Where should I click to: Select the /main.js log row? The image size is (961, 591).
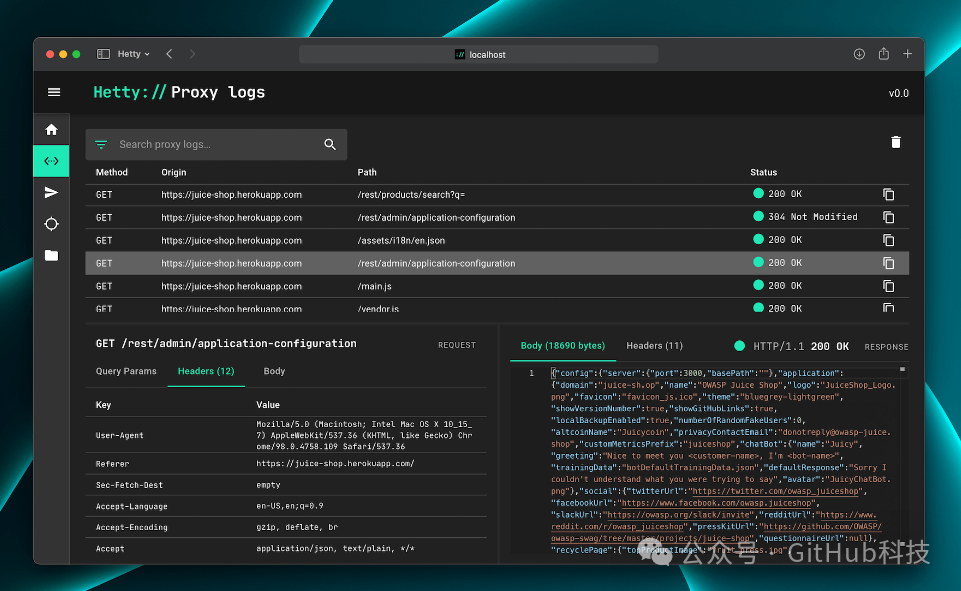497,286
